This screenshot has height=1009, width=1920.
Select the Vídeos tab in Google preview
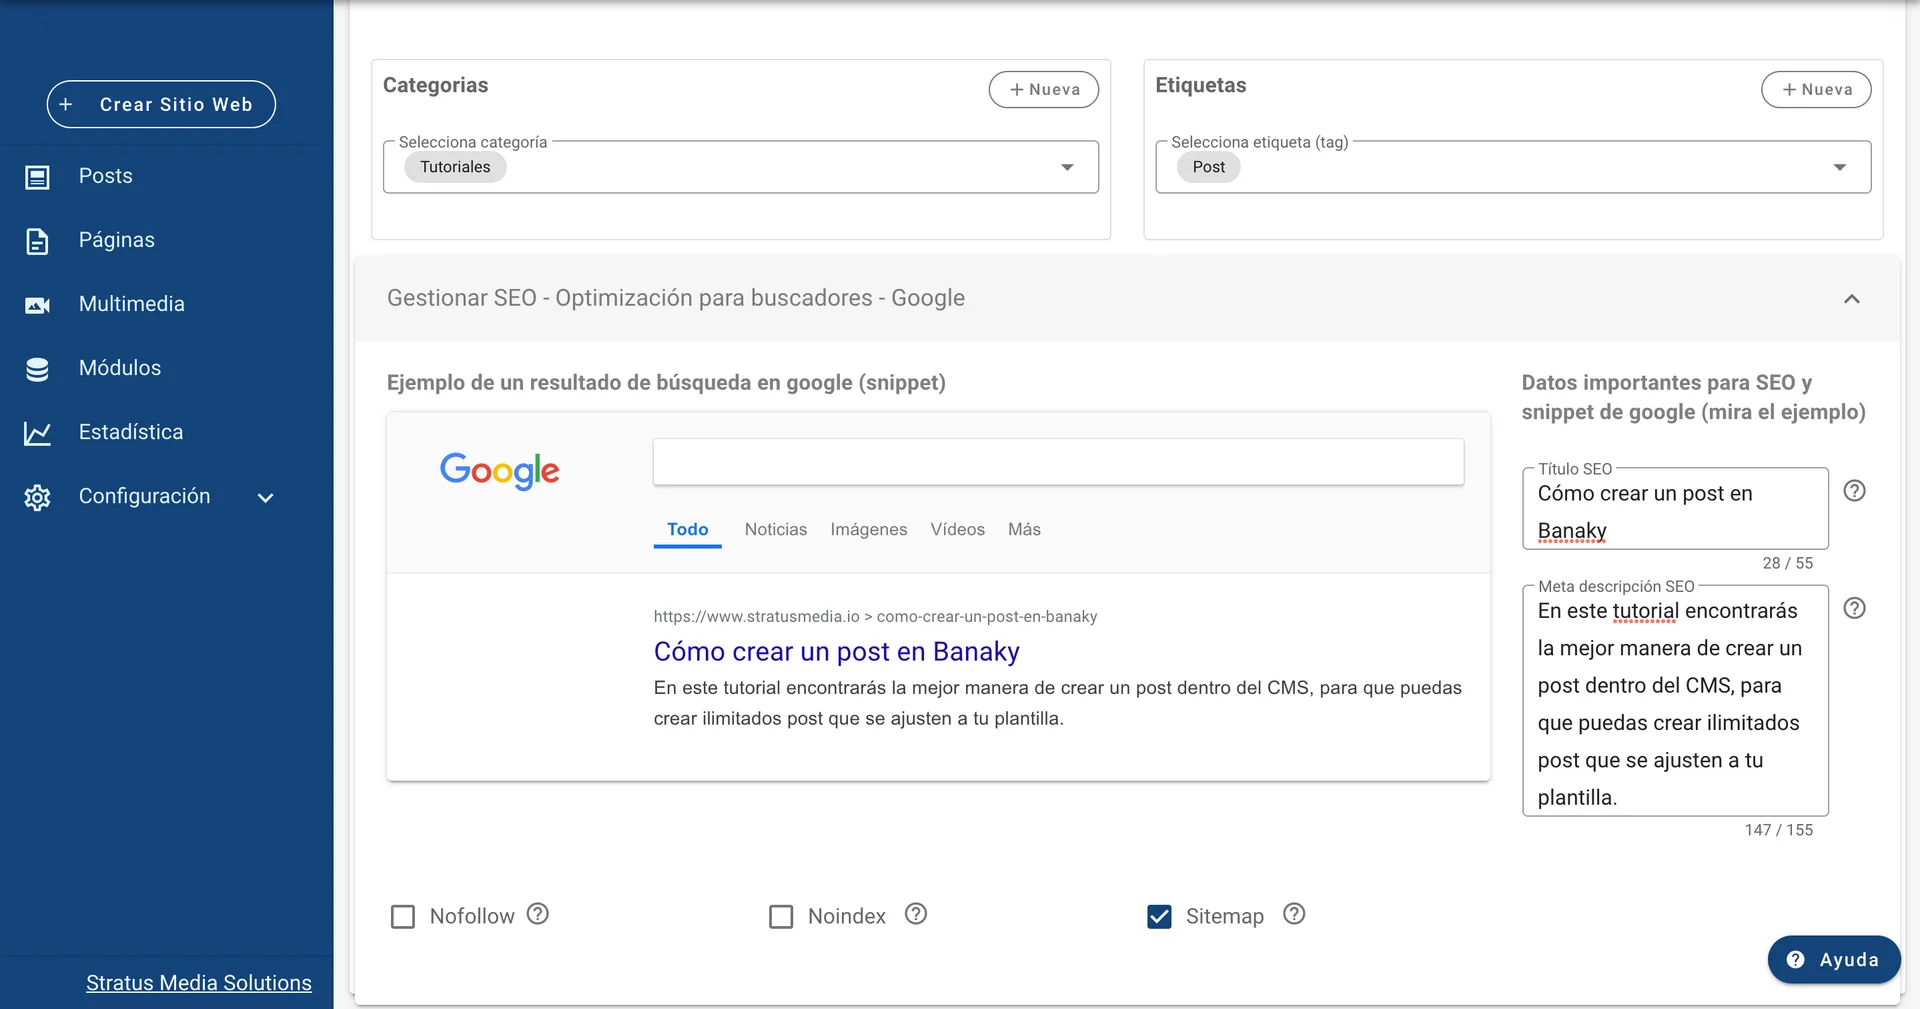[x=958, y=530]
